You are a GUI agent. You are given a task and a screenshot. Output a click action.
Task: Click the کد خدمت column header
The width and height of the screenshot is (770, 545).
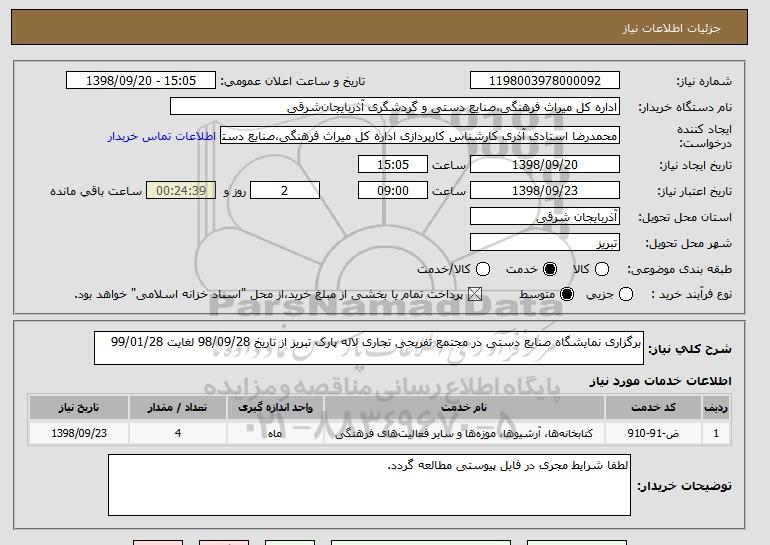653,408
